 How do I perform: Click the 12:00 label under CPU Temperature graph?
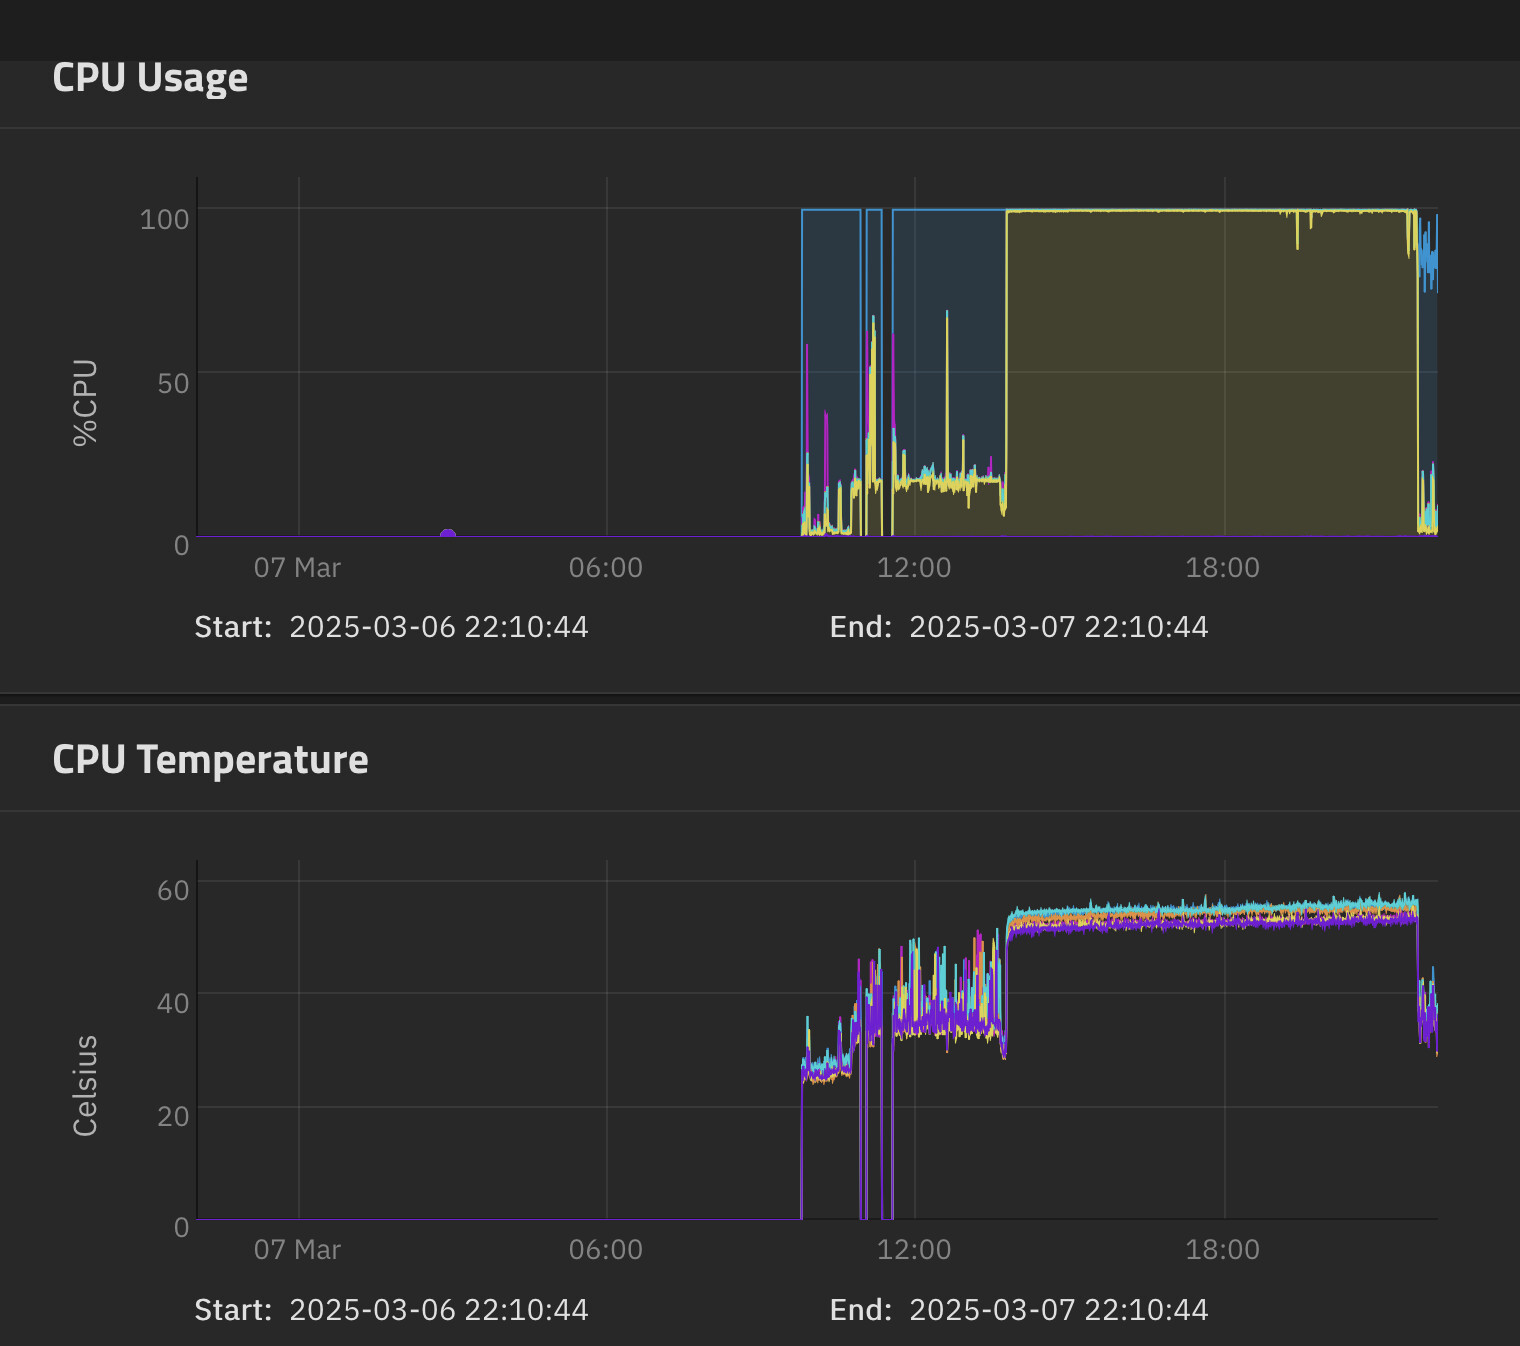click(914, 1250)
